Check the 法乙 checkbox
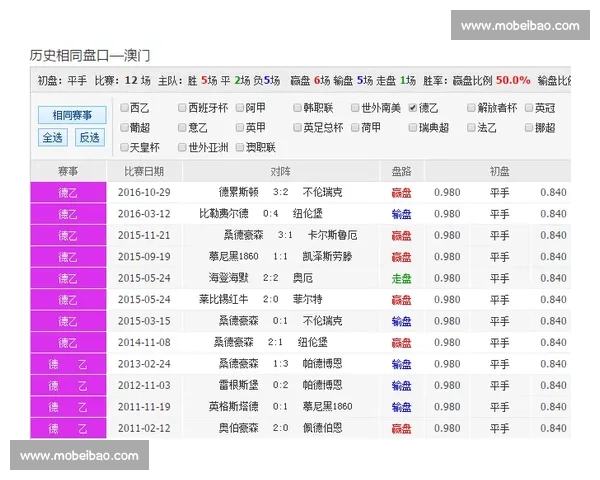600x480 pixels. pyautogui.click(x=471, y=127)
